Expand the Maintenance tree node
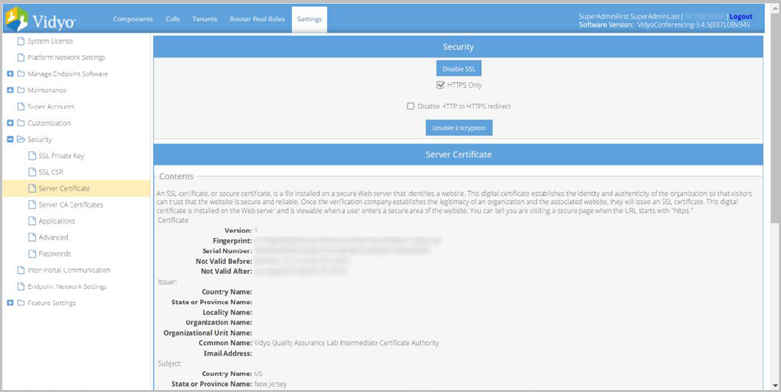Viewport: 781px width, 392px height. click(x=10, y=90)
